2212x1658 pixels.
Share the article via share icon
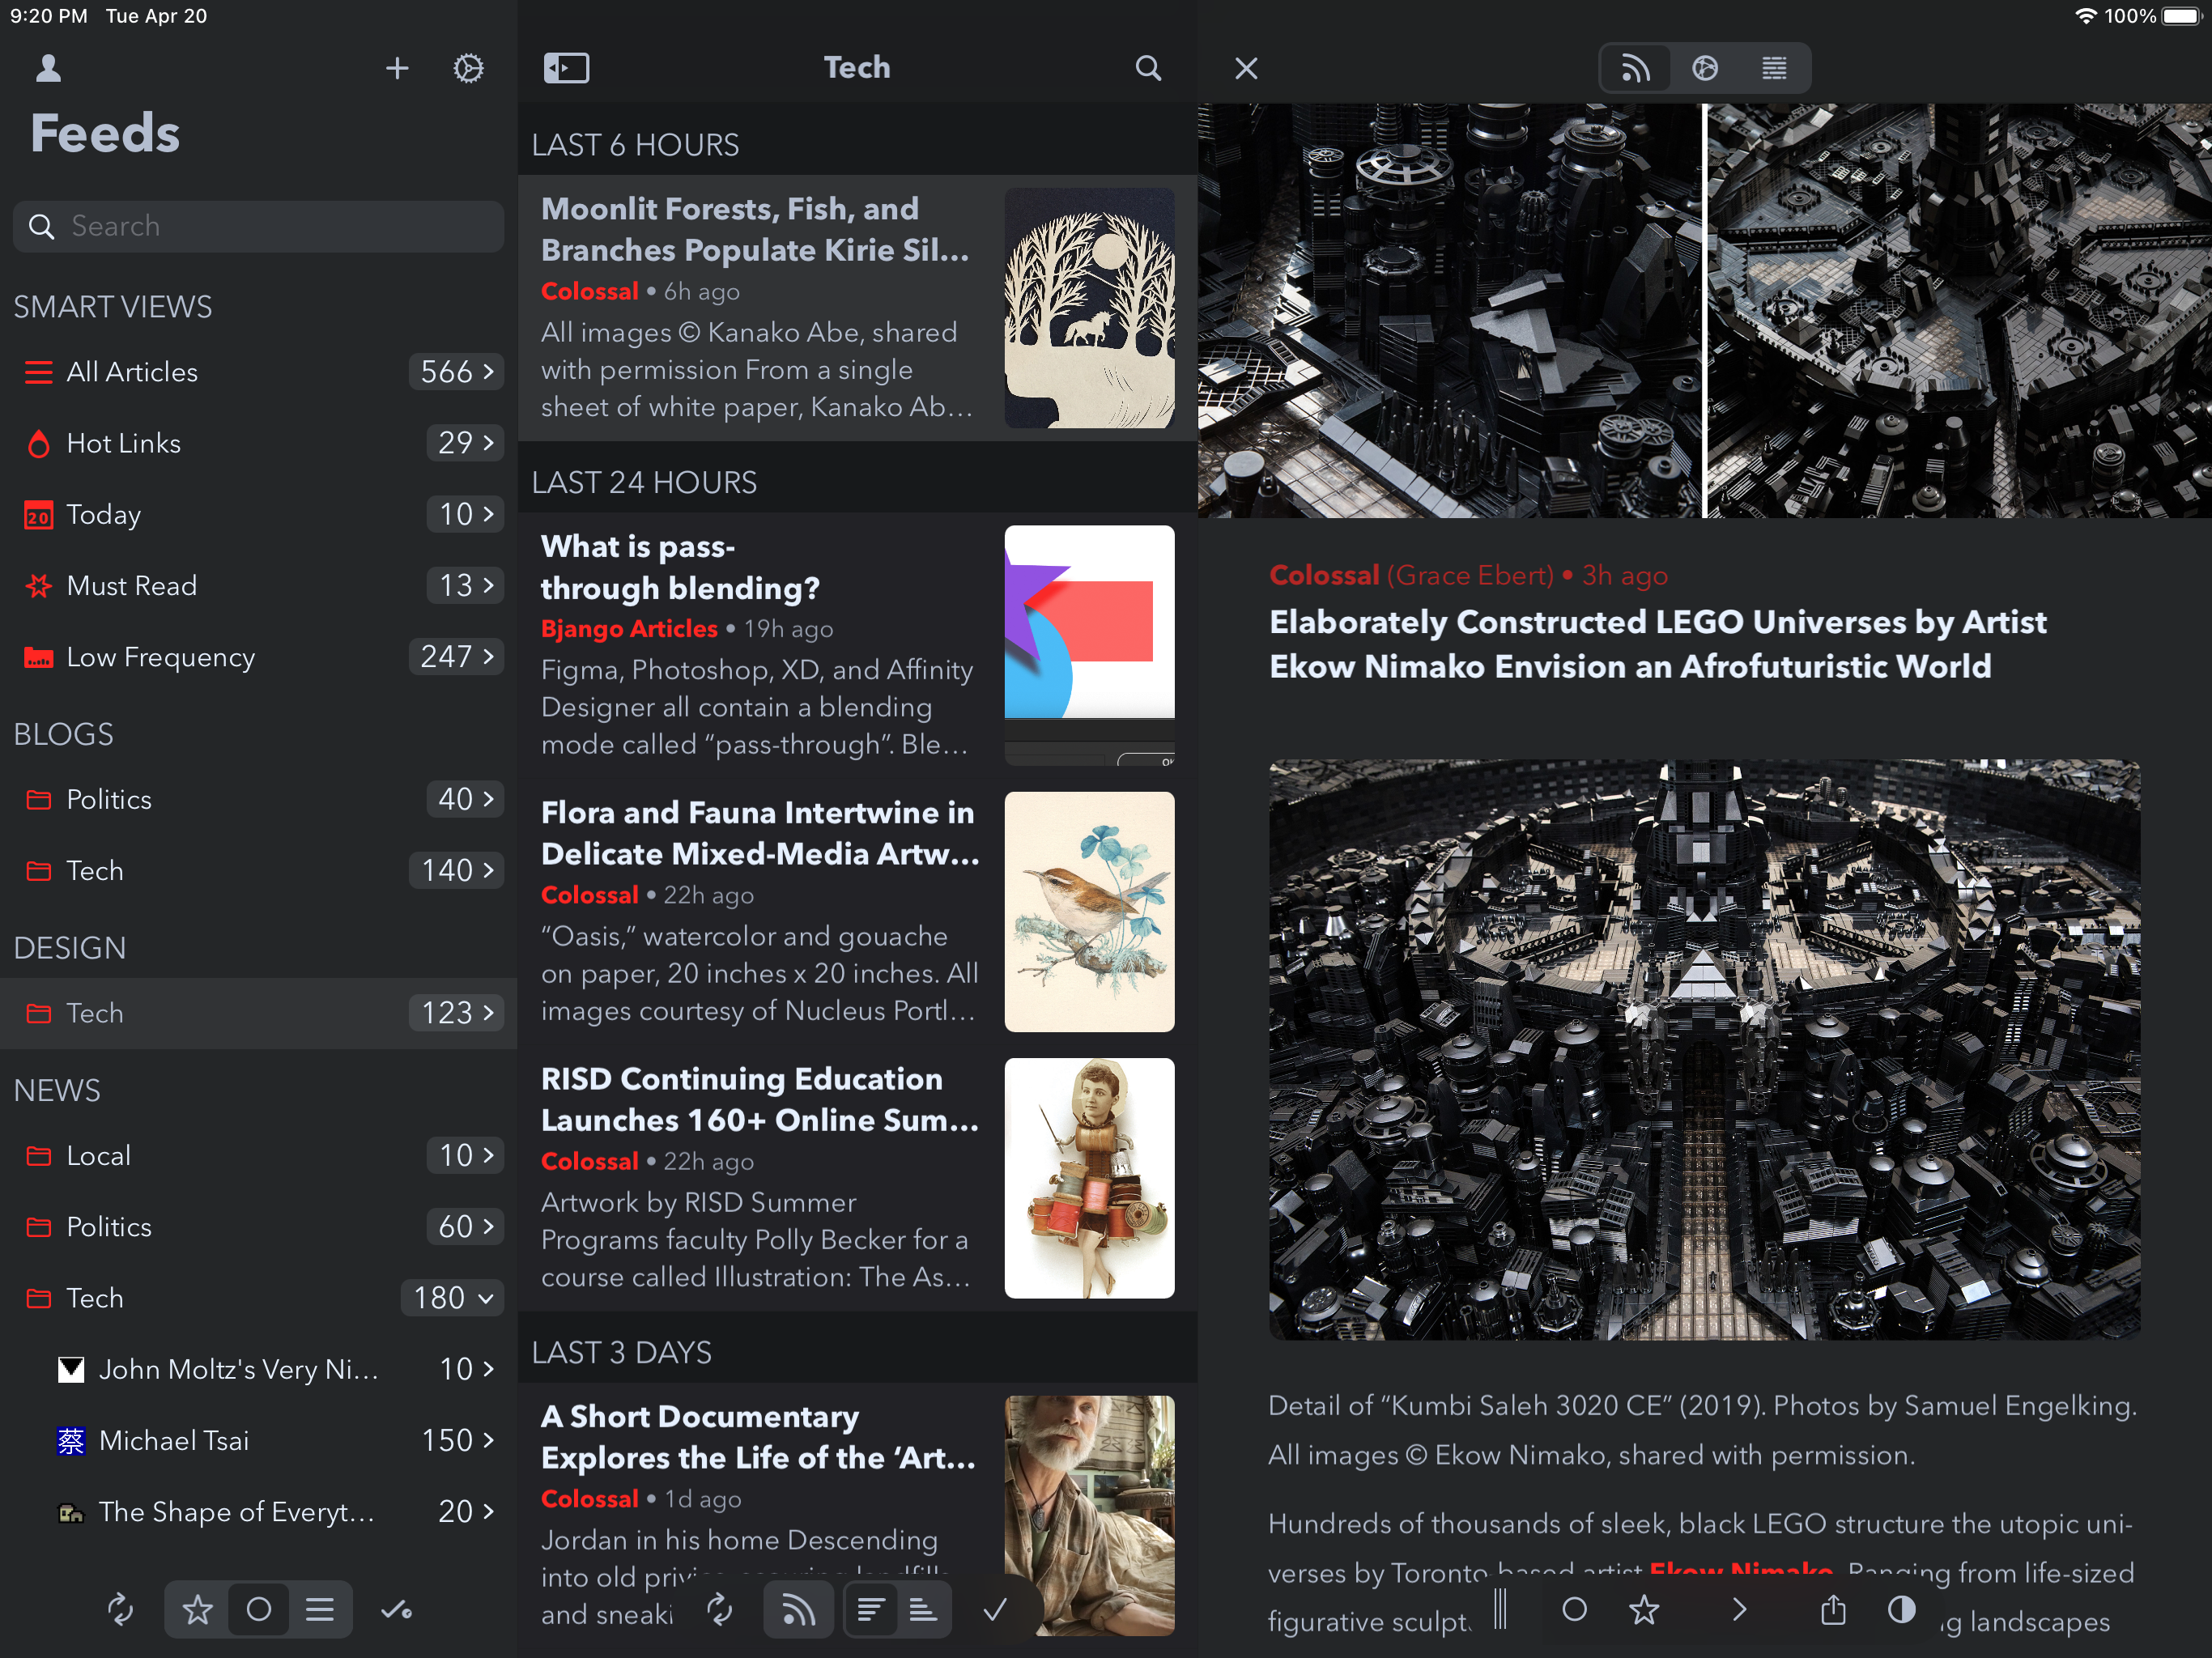pos(1832,1610)
